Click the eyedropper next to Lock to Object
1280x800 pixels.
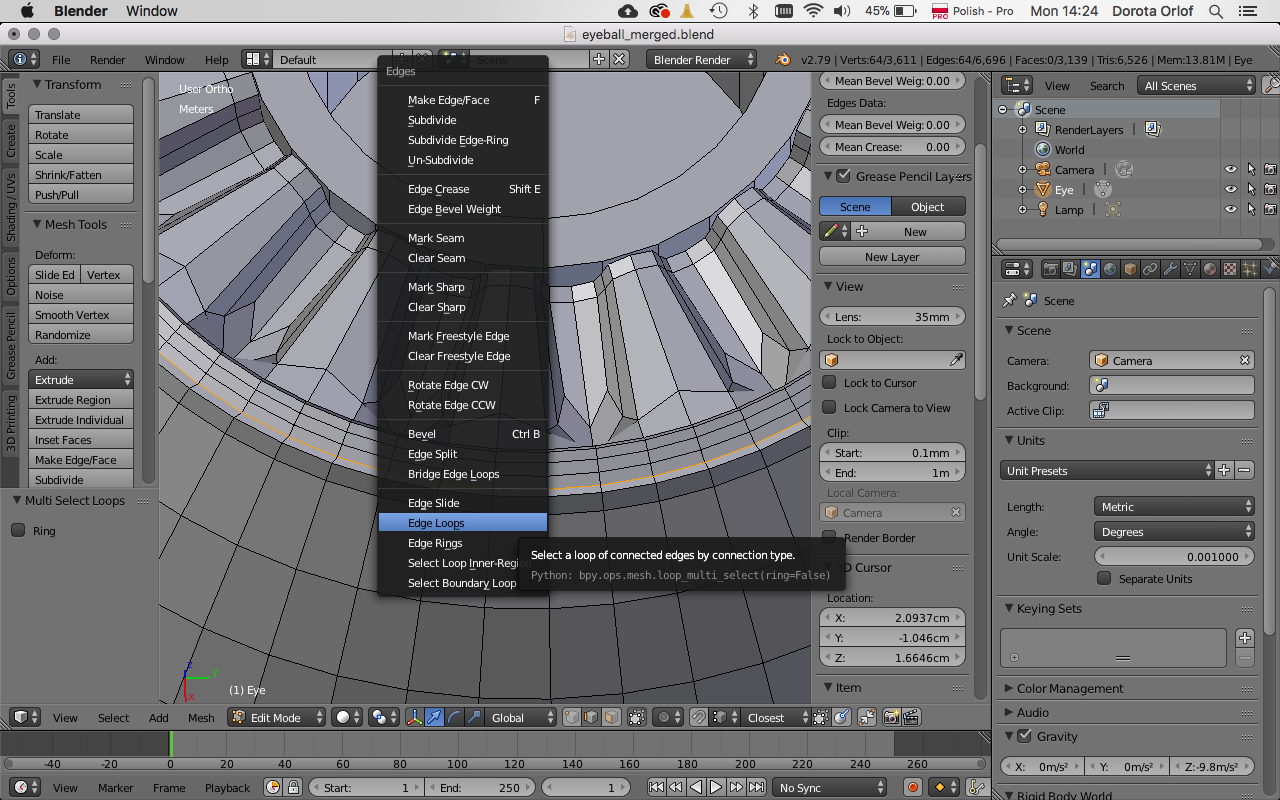tap(956, 360)
